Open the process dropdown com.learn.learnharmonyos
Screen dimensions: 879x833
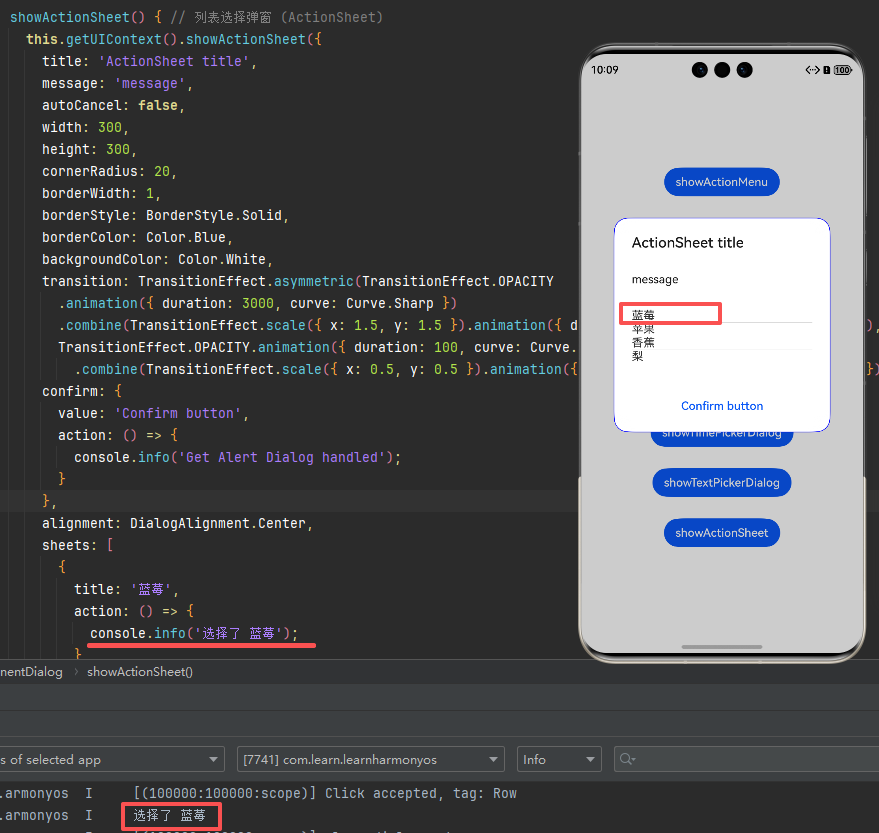click(x=371, y=760)
